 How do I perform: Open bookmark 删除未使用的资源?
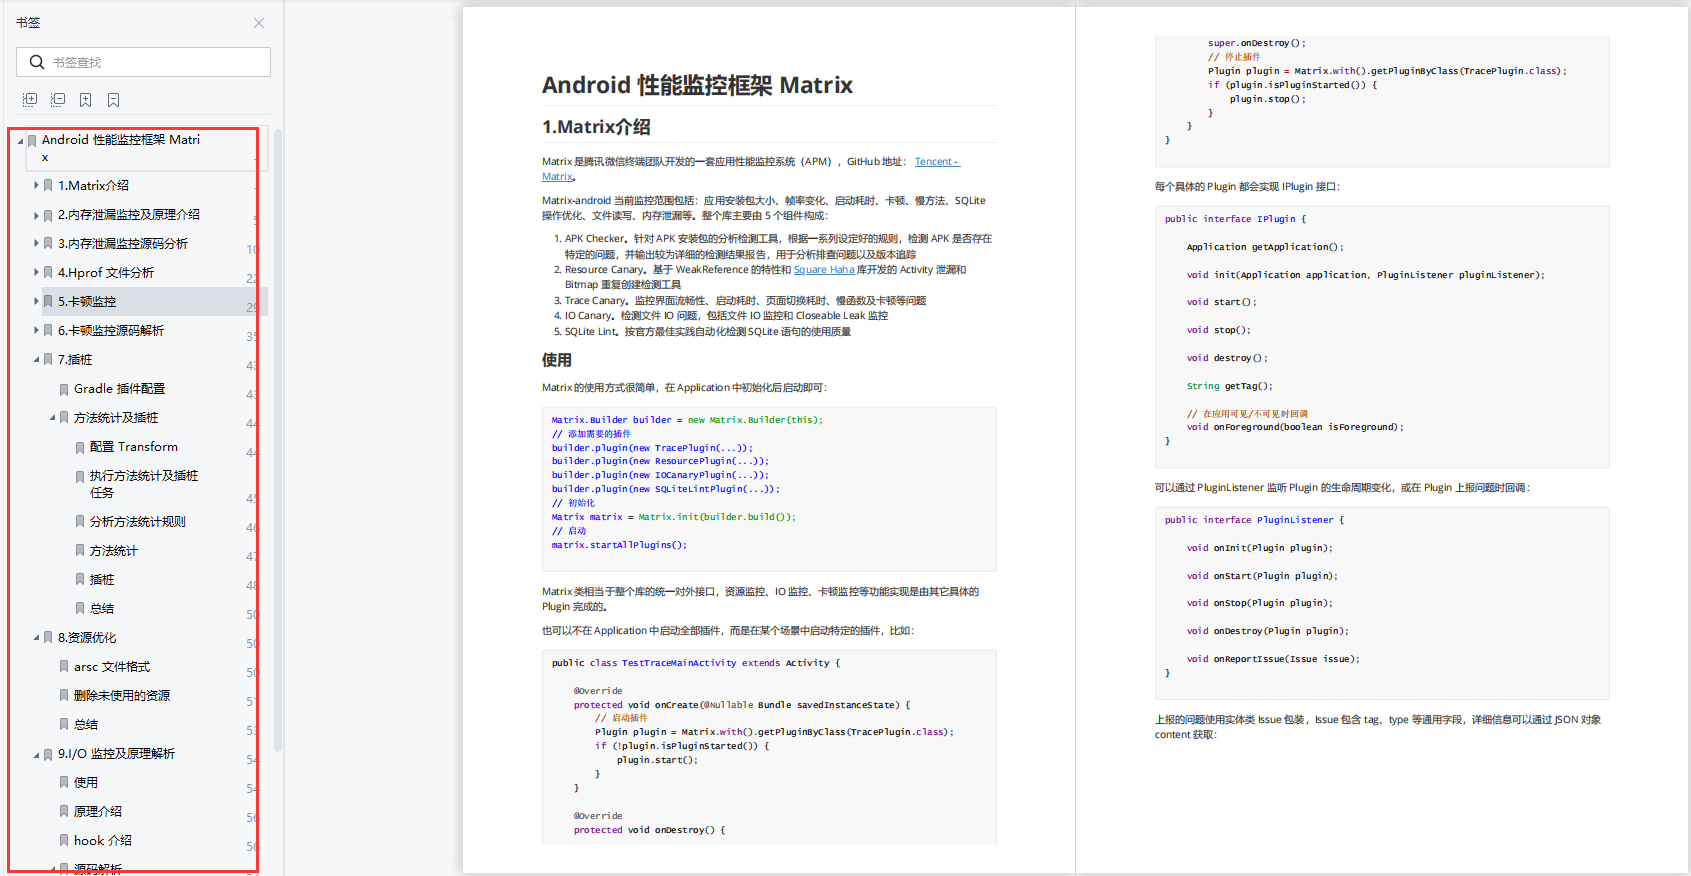(x=122, y=695)
